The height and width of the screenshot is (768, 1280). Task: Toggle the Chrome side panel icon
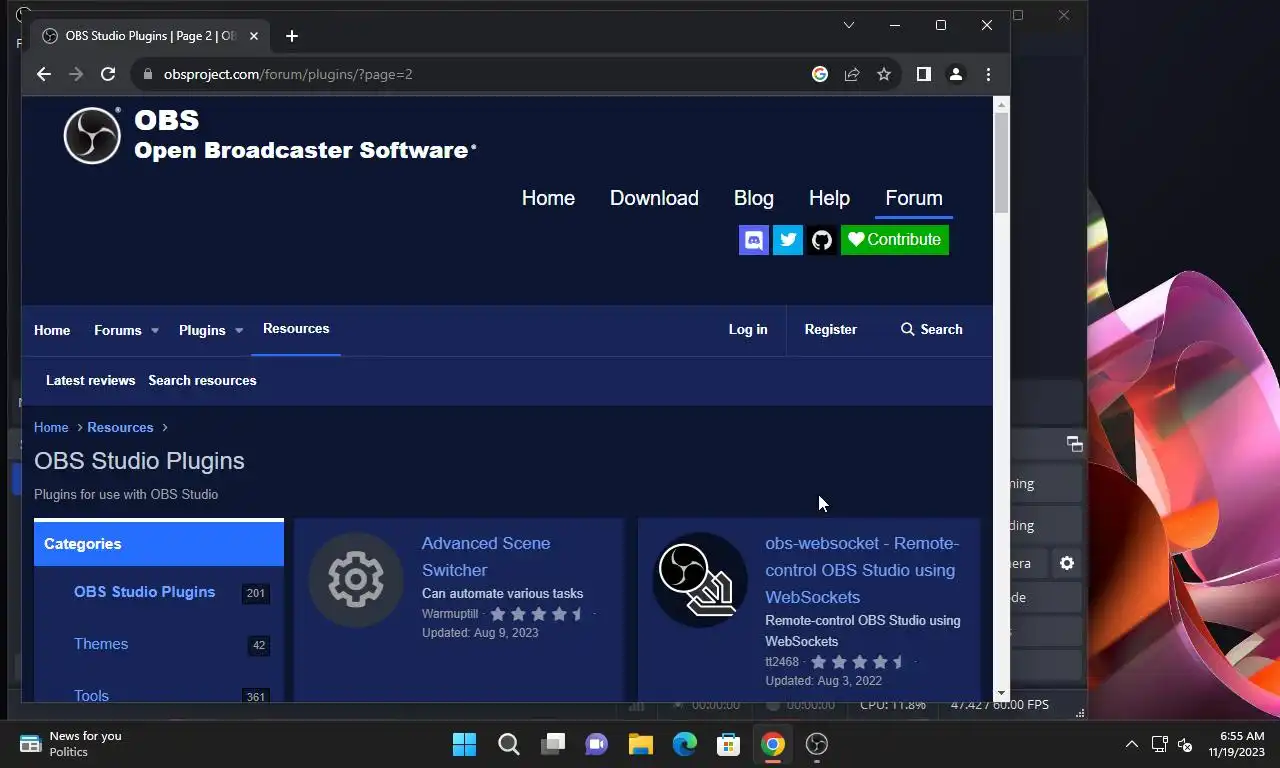coord(924,74)
